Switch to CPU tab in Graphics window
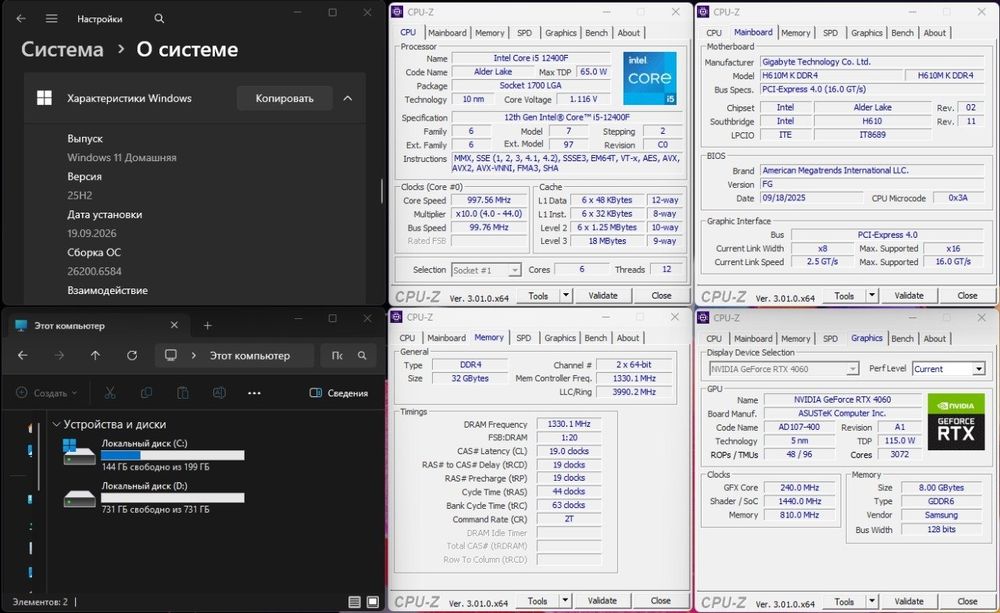 point(714,338)
